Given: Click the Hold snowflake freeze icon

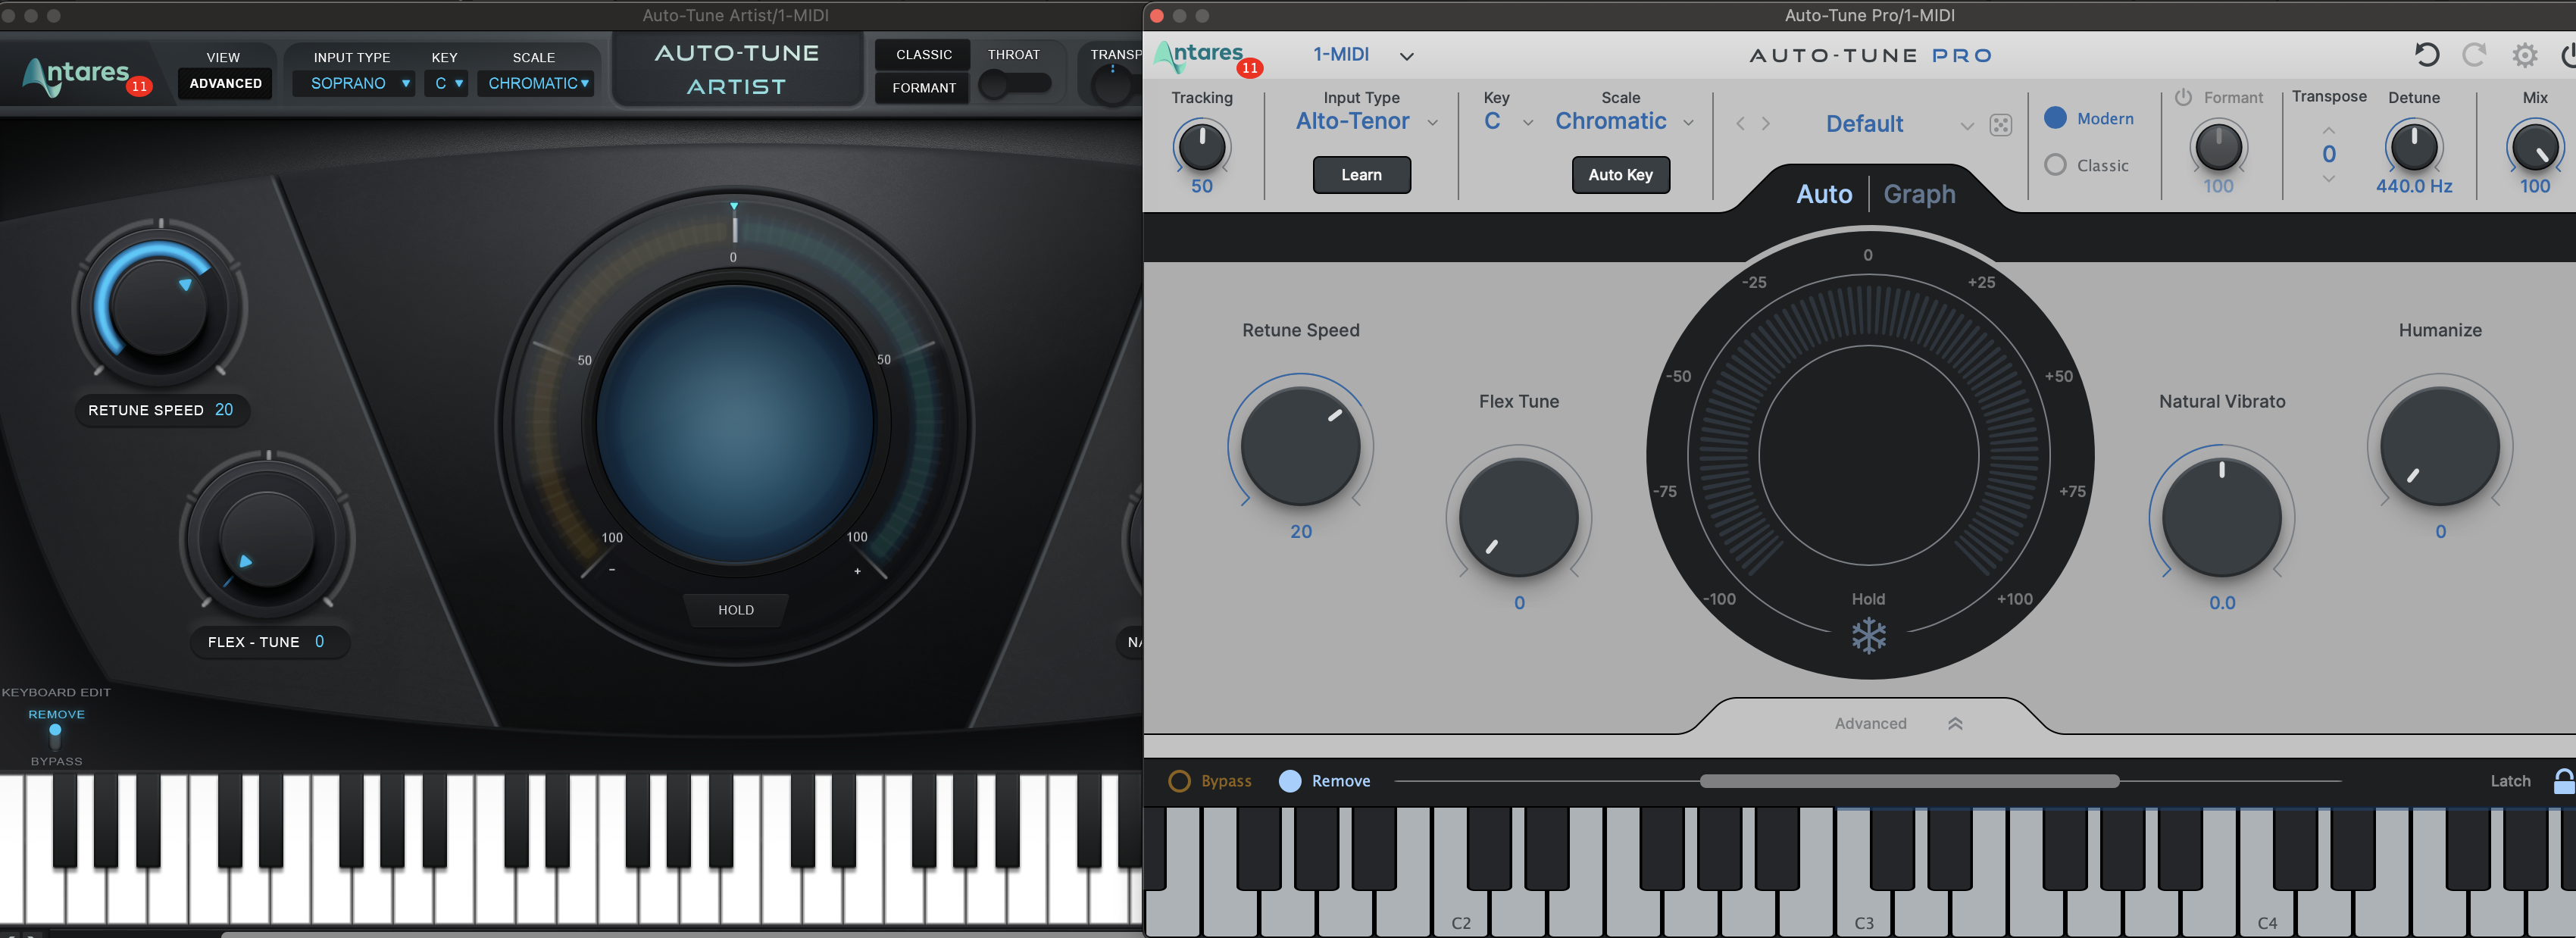Looking at the screenshot, I should pyautogui.click(x=1868, y=635).
